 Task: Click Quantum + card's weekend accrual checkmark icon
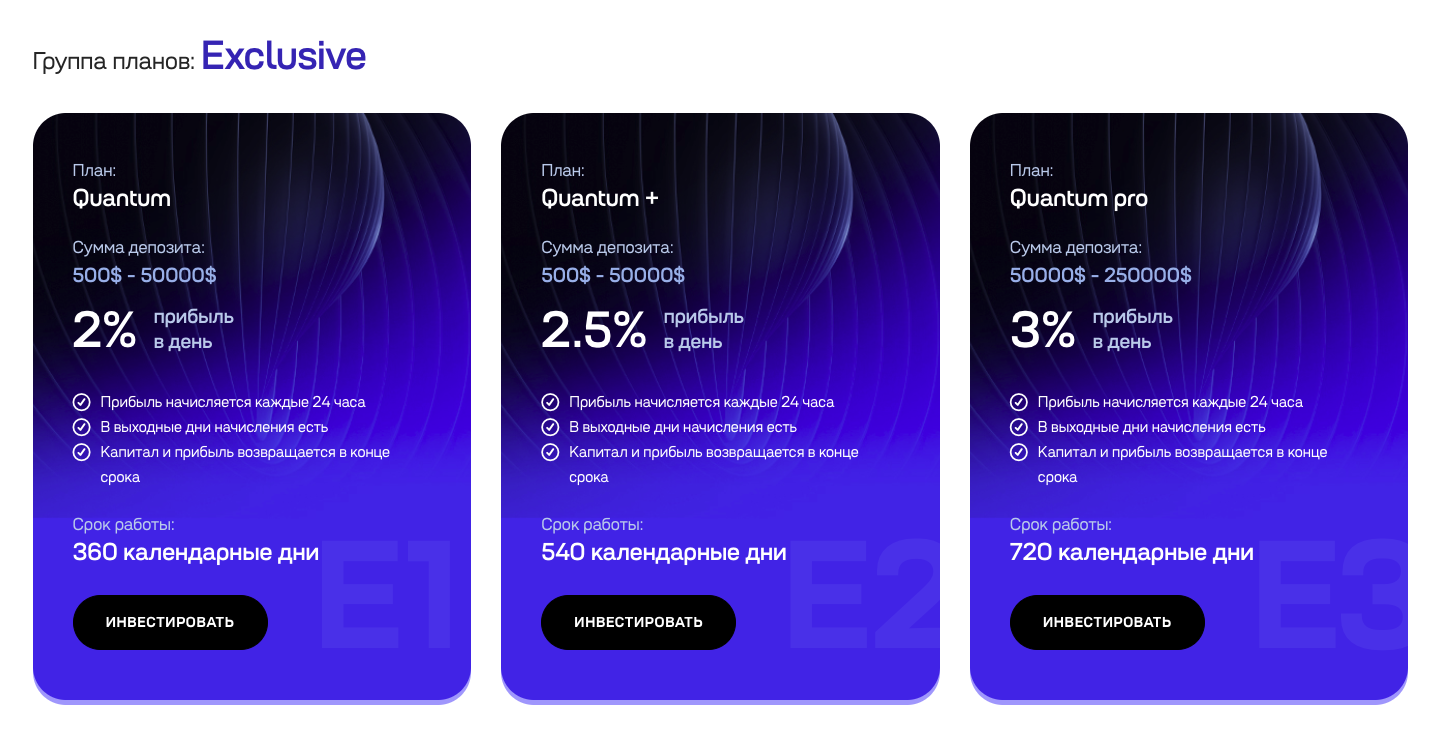click(550, 427)
